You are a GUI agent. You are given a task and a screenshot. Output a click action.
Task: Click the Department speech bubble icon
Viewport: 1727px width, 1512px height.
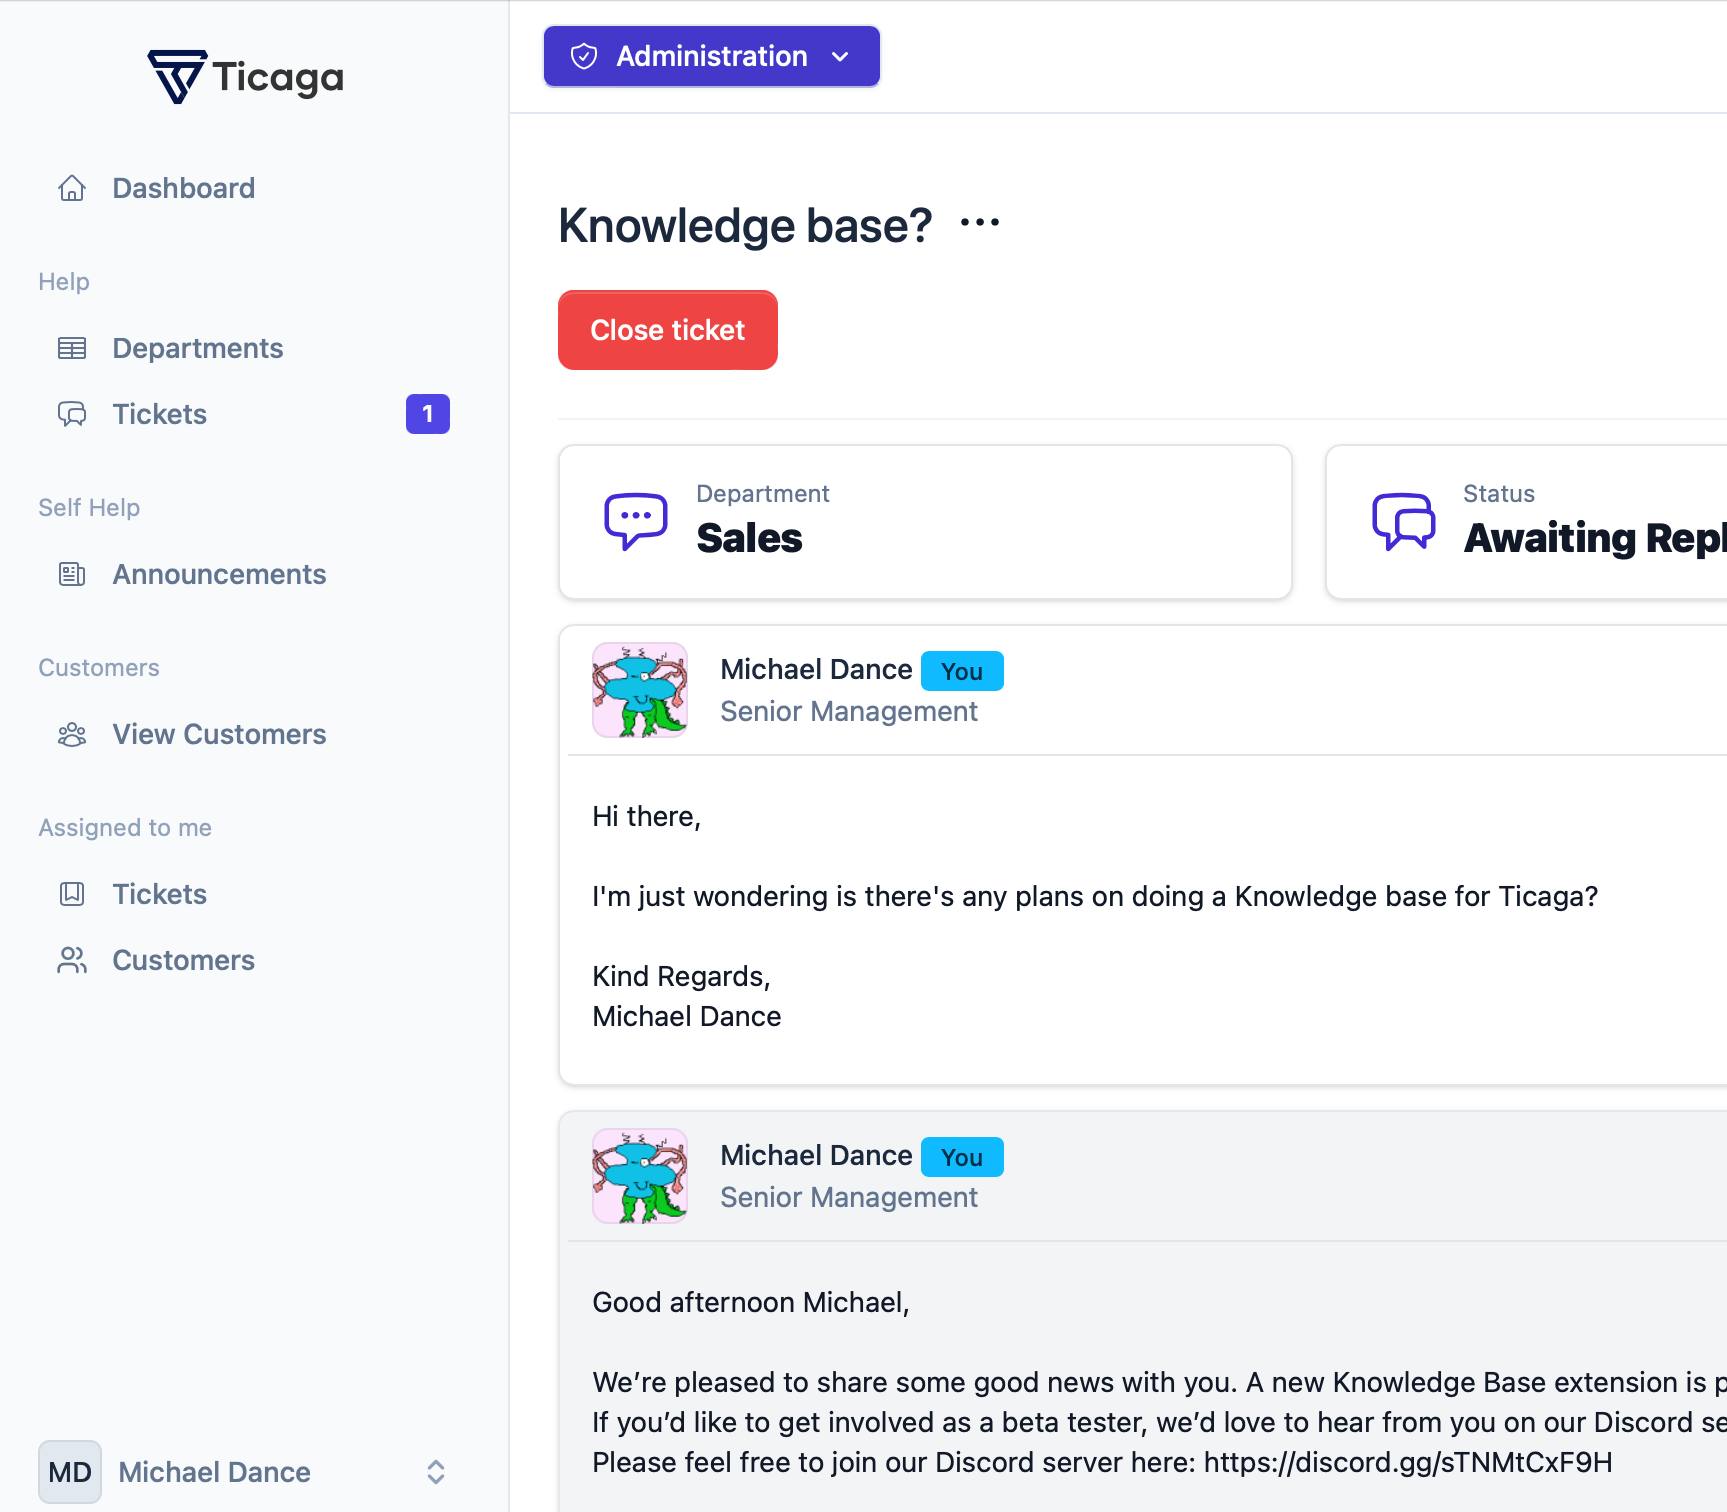[635, 521]
